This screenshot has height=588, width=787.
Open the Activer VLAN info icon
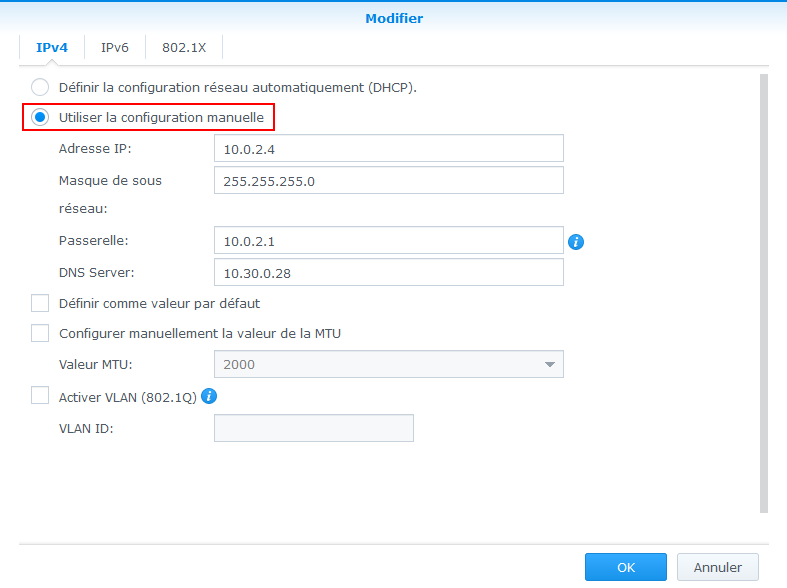[209, 396]
